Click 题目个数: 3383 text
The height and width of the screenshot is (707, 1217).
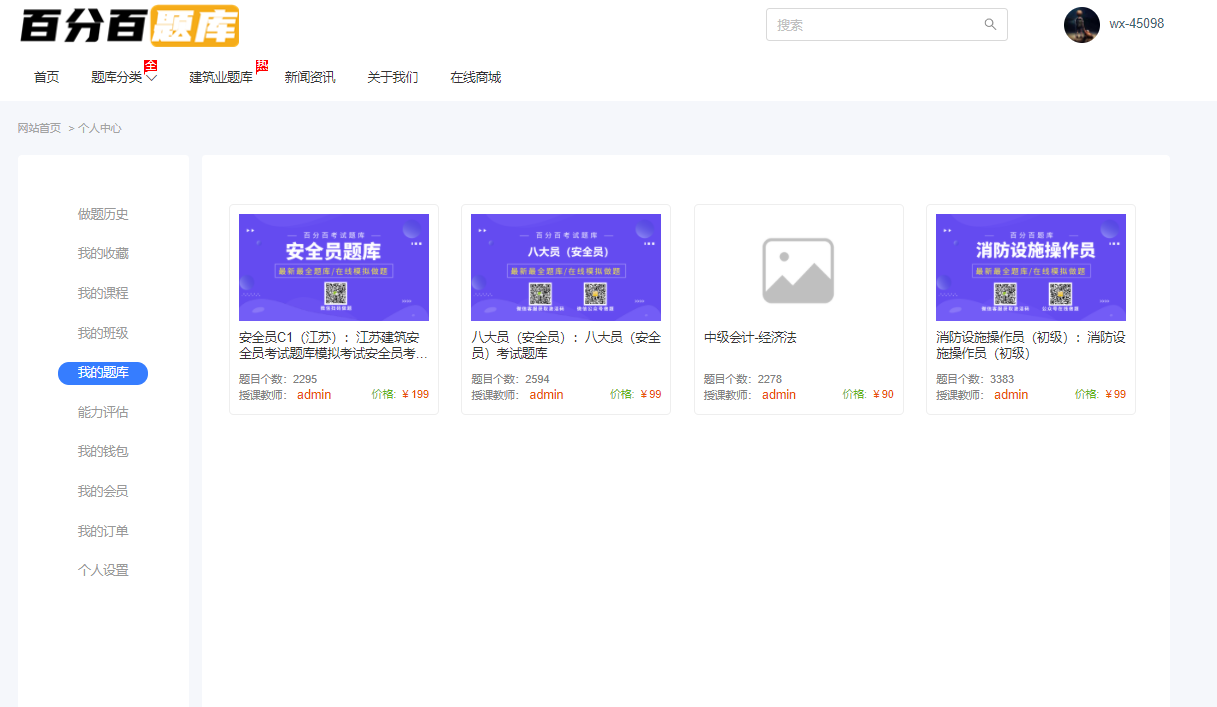(975, 379)
